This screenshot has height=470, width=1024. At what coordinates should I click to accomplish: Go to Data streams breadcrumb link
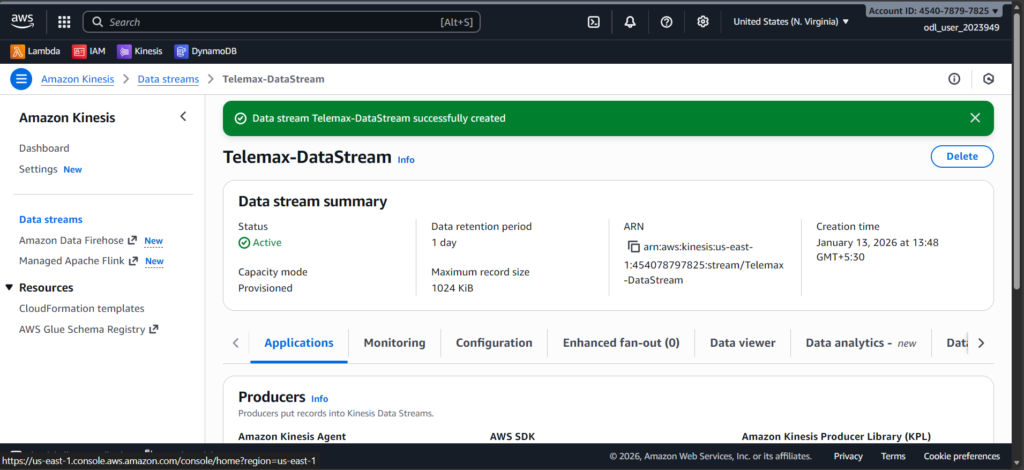pyautogui.click(x=168, y=79)
